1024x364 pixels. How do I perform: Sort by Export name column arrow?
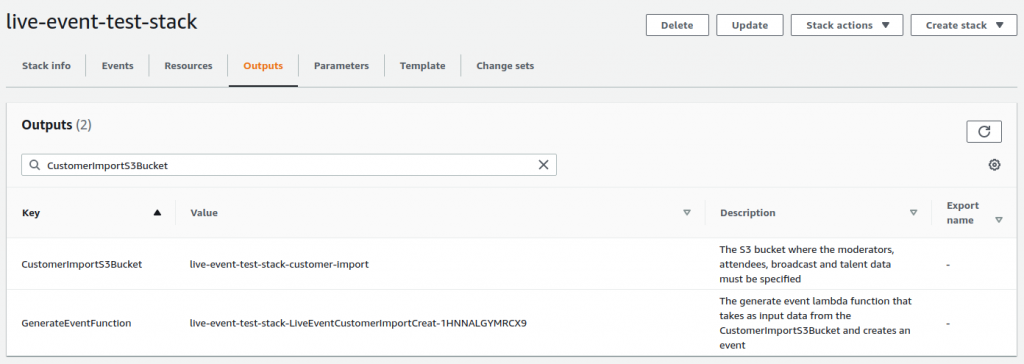coord(999,220)
